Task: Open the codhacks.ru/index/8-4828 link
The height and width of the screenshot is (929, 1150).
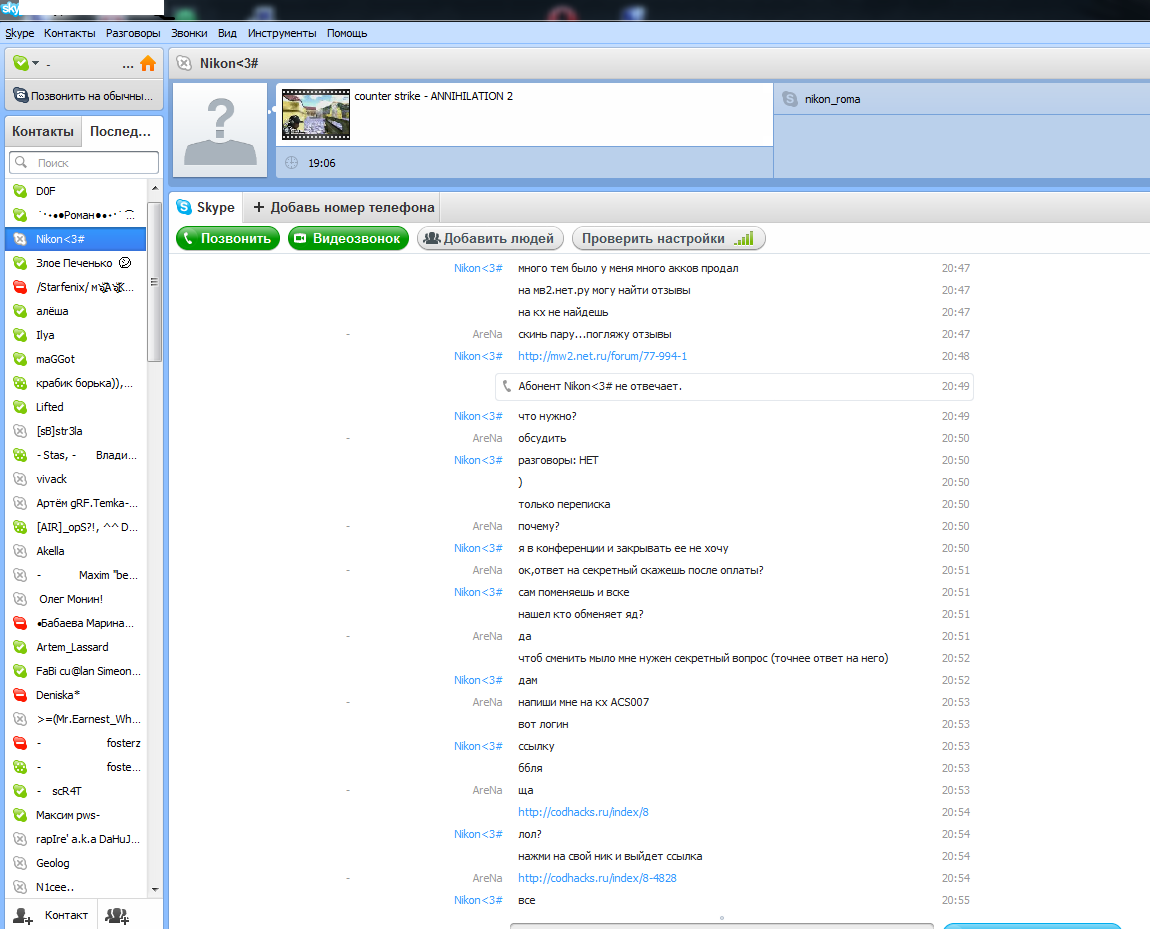Action: pos(597,878)
